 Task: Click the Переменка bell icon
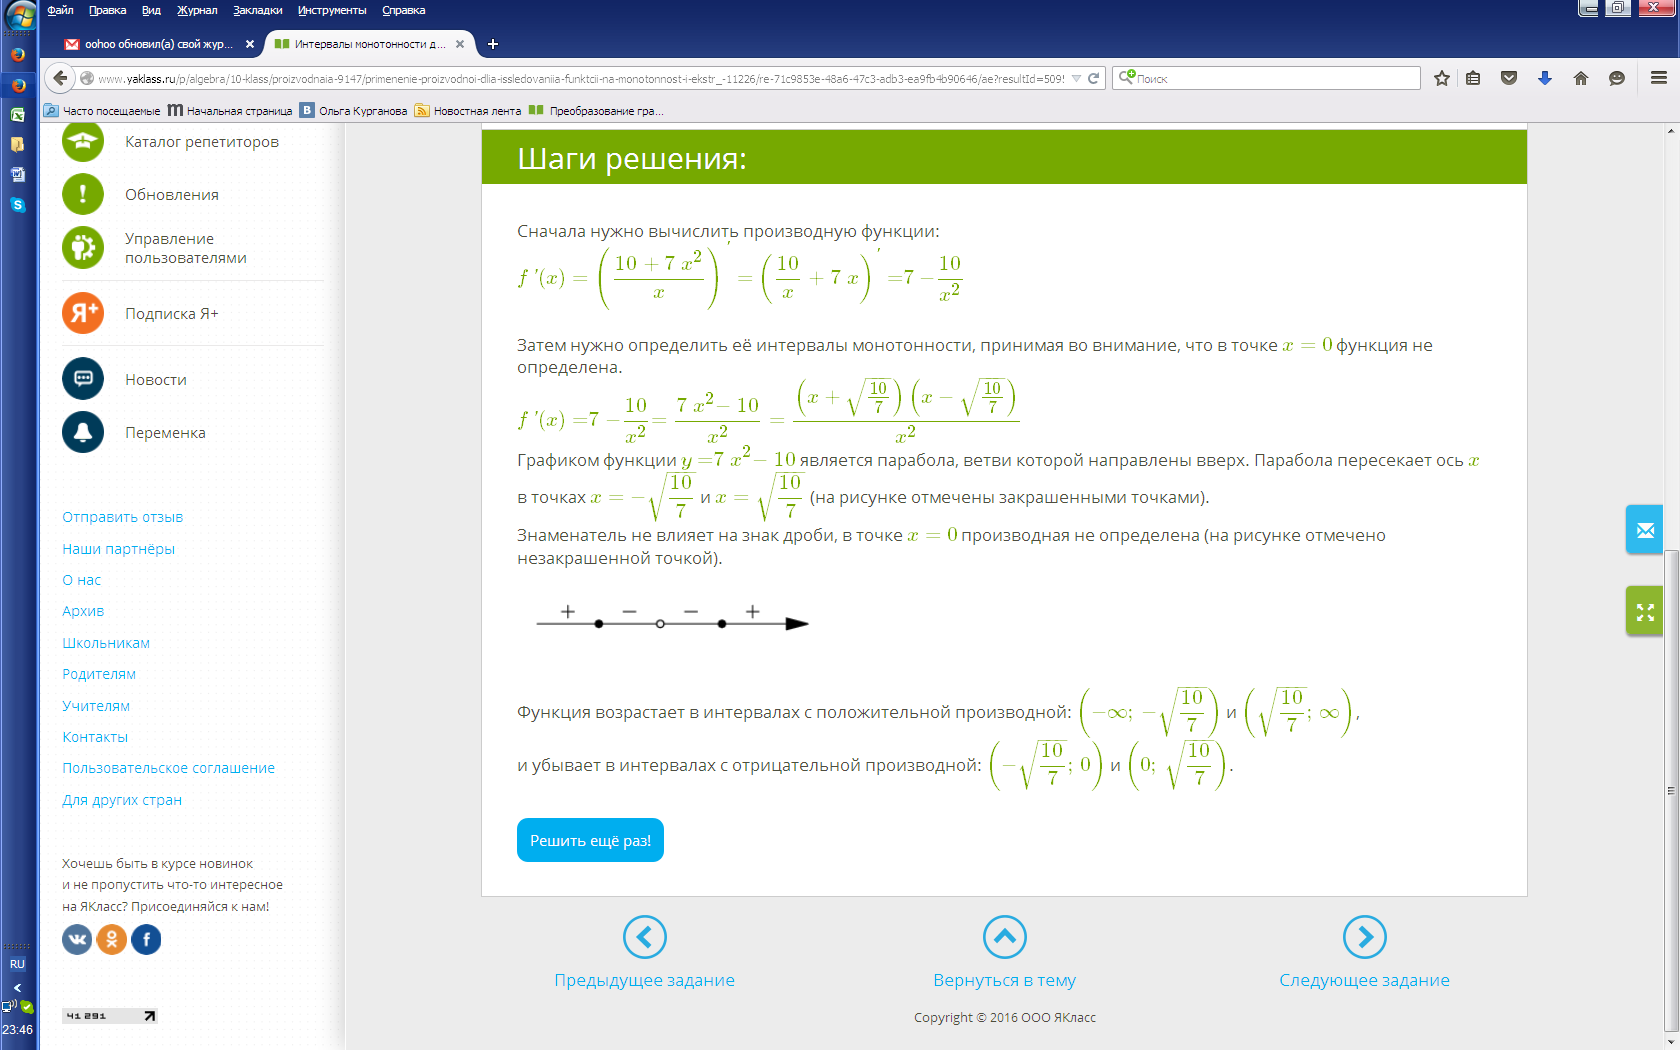(x=83, y=432)
